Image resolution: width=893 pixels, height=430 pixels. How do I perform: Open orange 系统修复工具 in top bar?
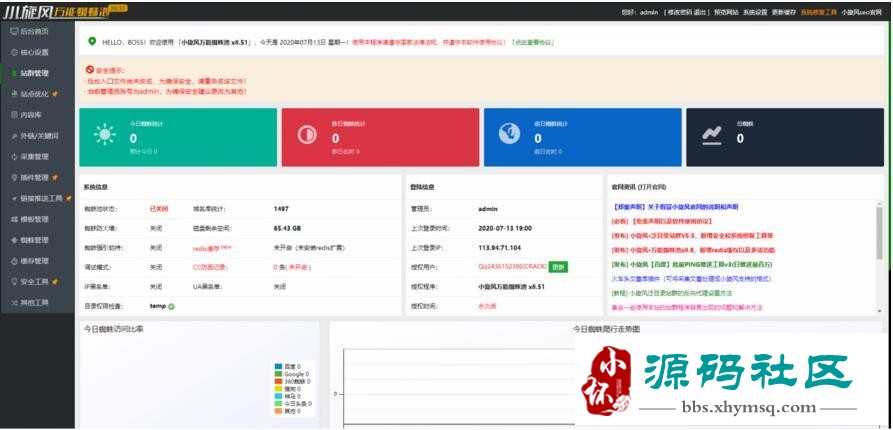[x=818, y=12]
